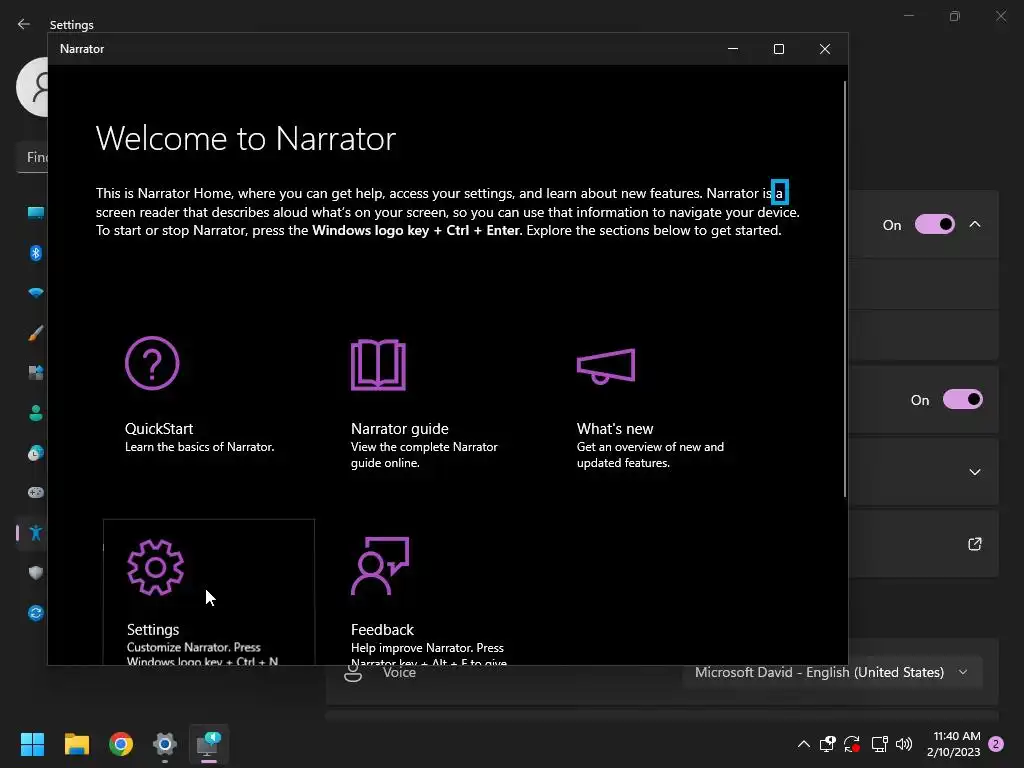Click 'Get an overview of new and' text

(650, 447)
